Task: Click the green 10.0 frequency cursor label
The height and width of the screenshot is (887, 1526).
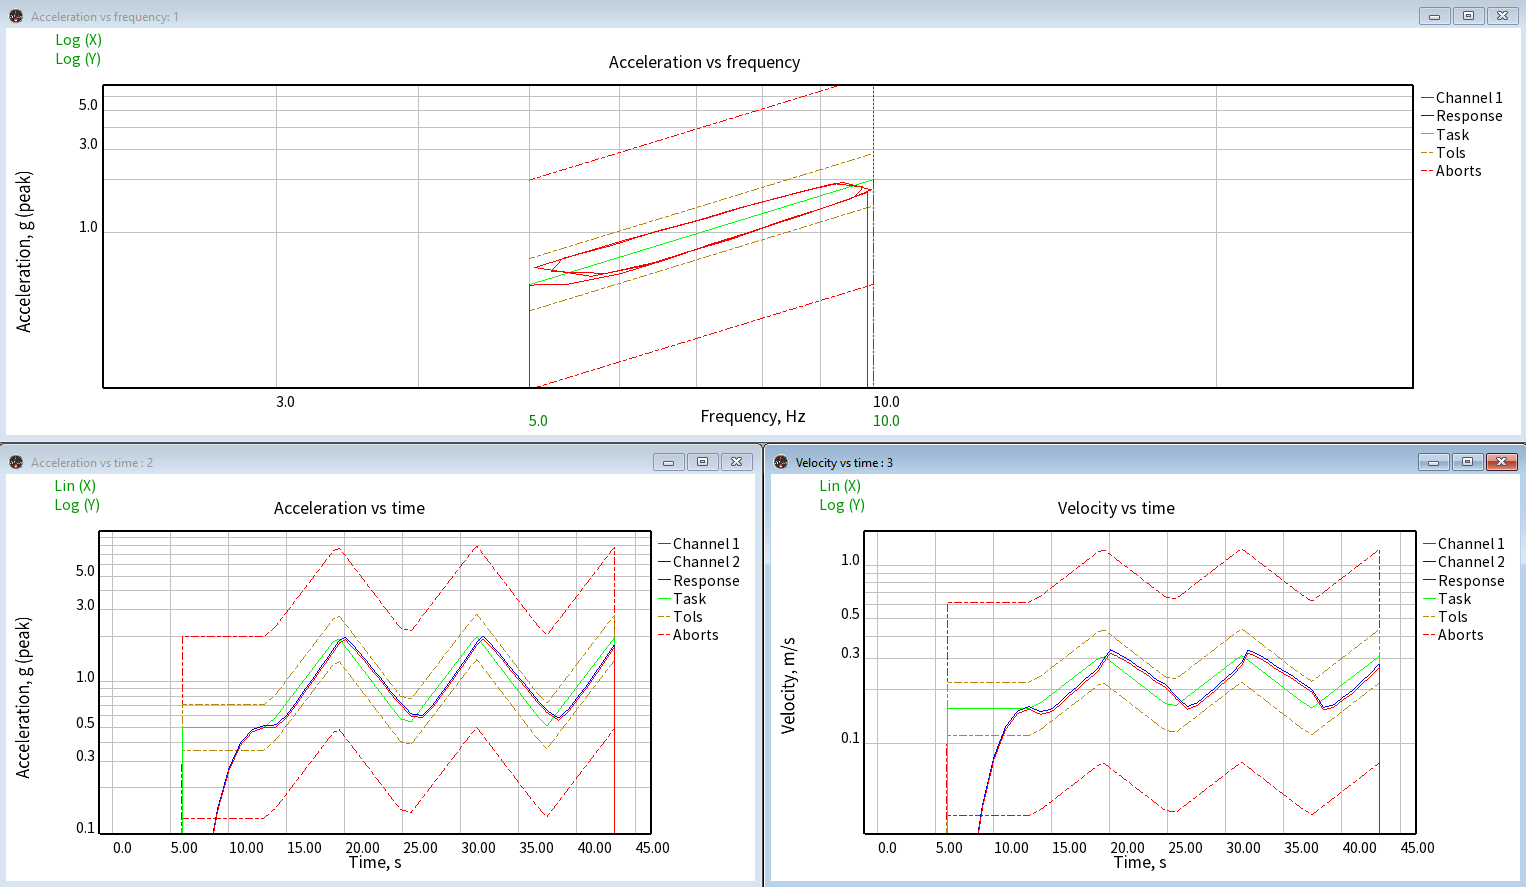Action: pos(886,421)
